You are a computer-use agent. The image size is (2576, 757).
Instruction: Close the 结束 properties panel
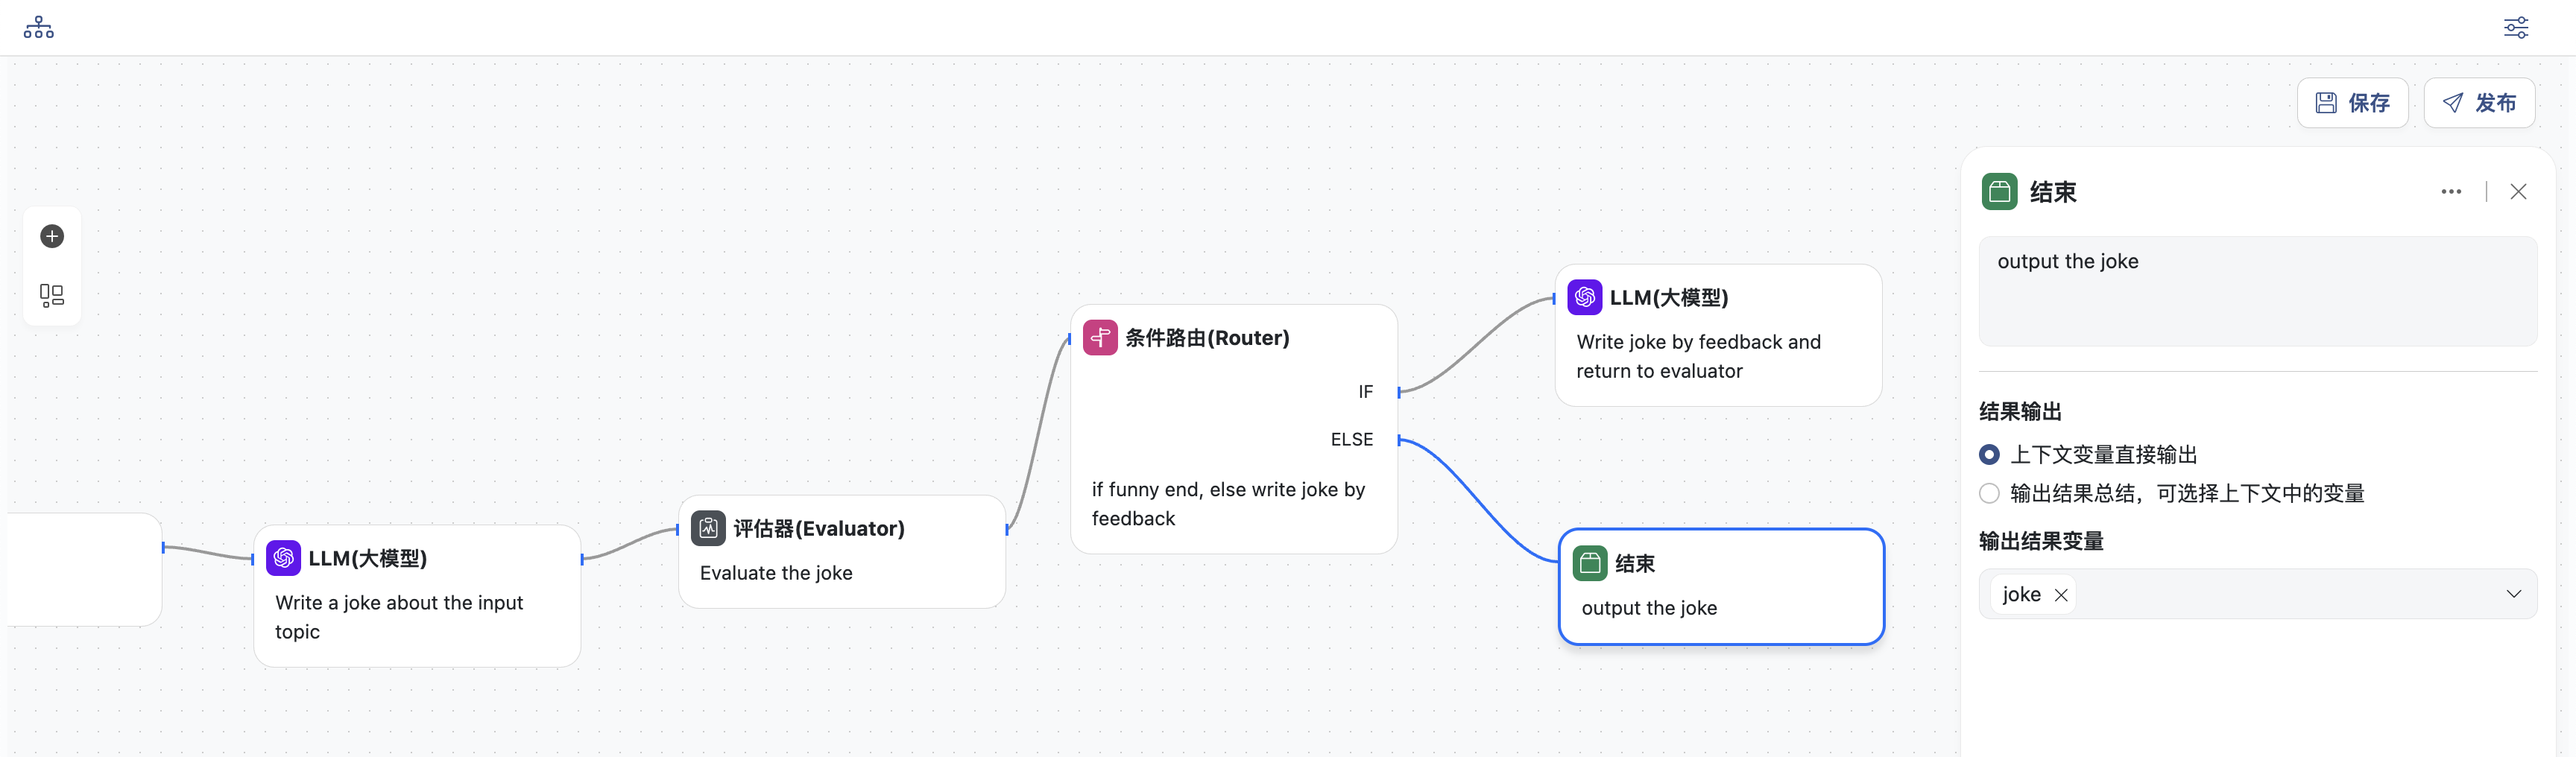pos(2518,192)
